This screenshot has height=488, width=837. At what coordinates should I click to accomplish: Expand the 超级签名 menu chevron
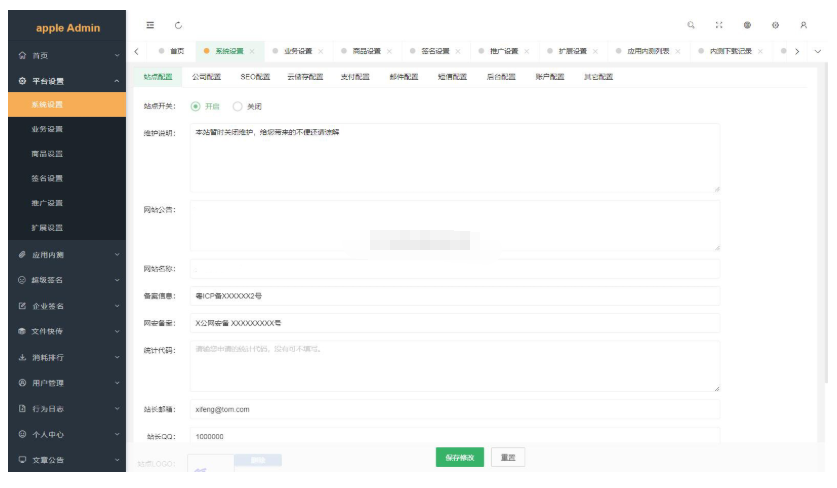point(117,280)
